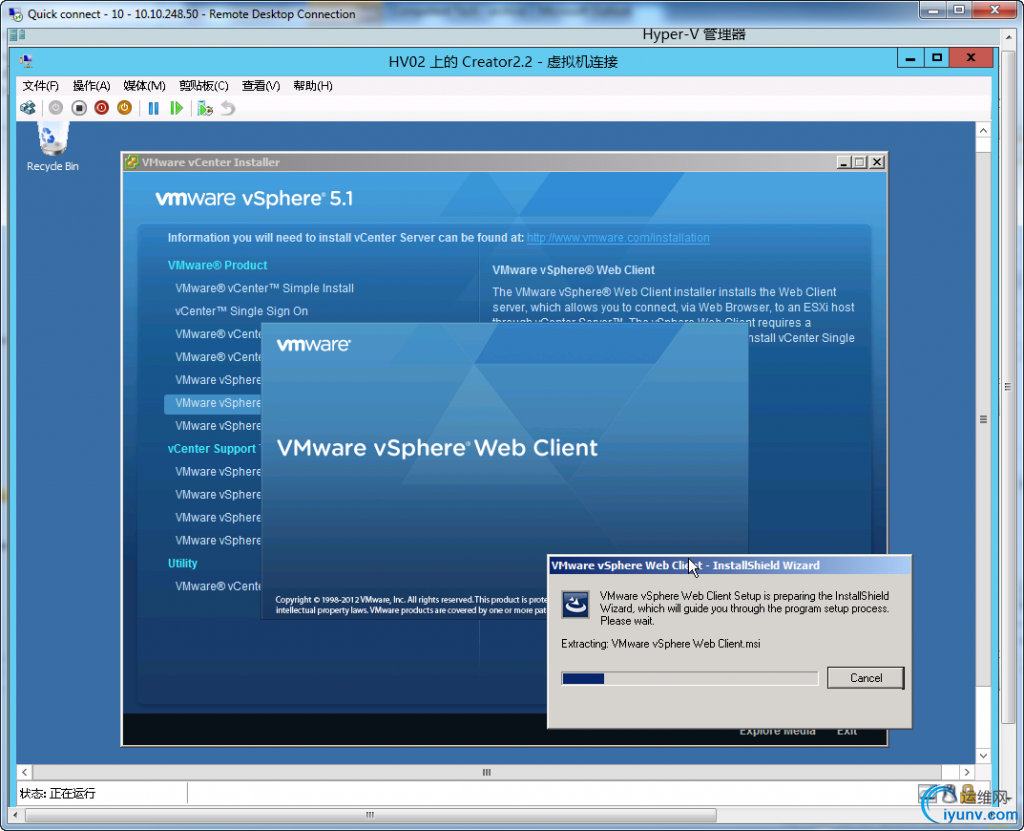Click the VM view vertical scrollbar up arrow
Screen dimensions: 1024x831
[x=984, y=131]
